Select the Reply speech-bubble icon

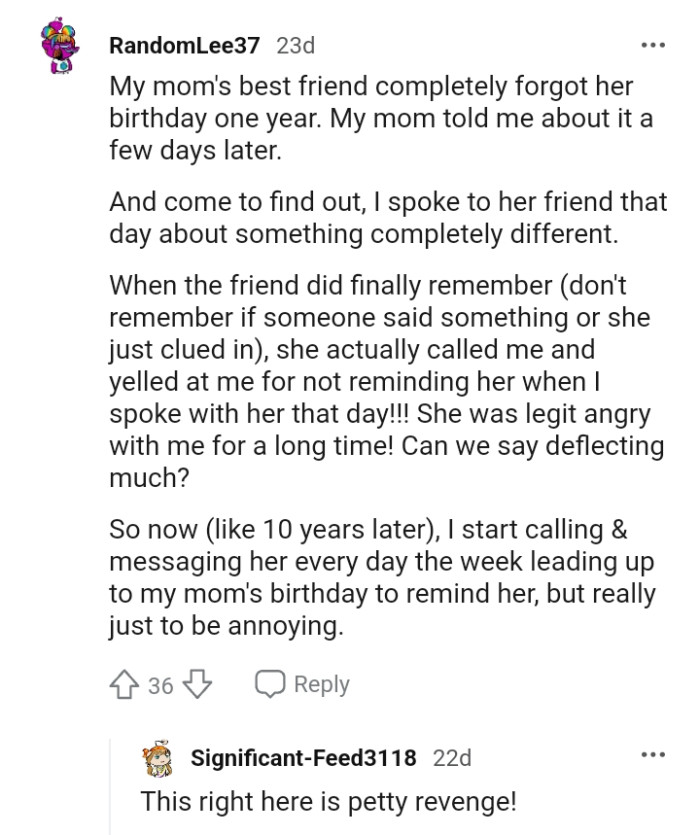(268, 684)
